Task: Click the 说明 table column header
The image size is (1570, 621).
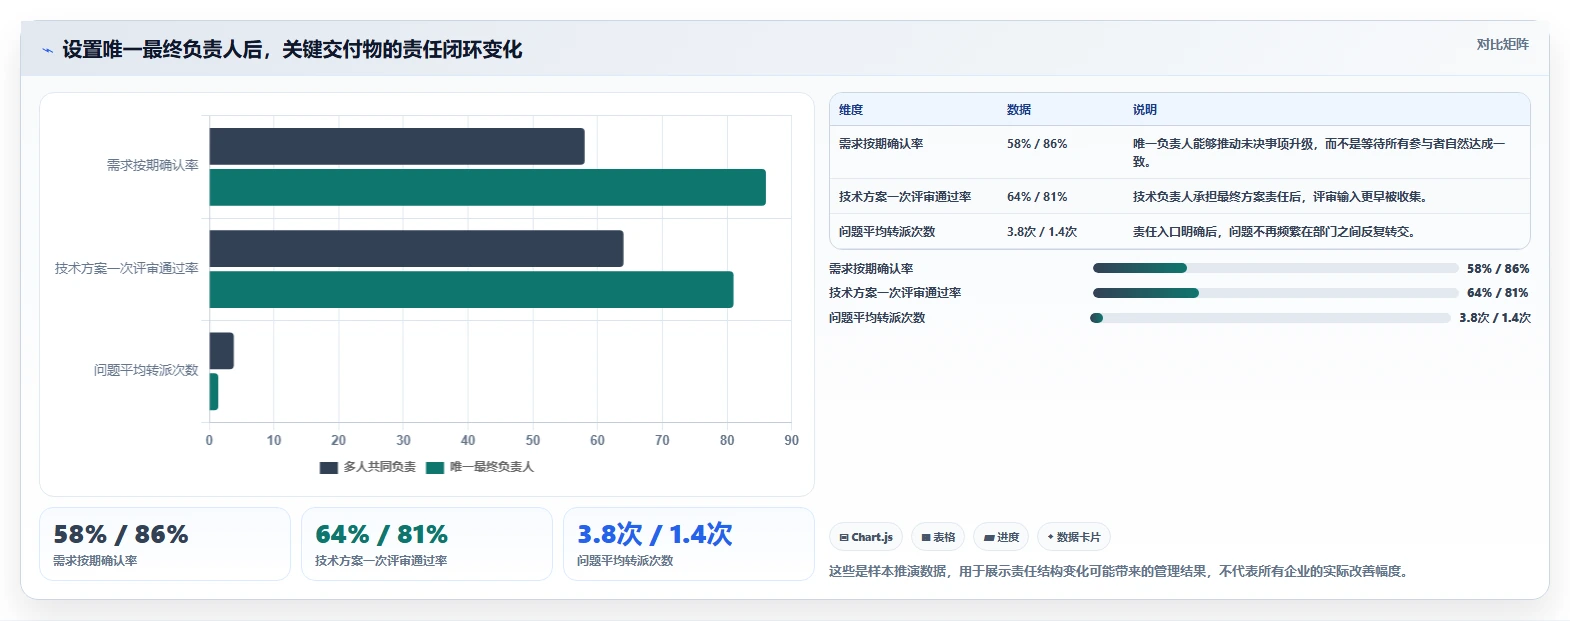Action: [x=1145, y=110]
